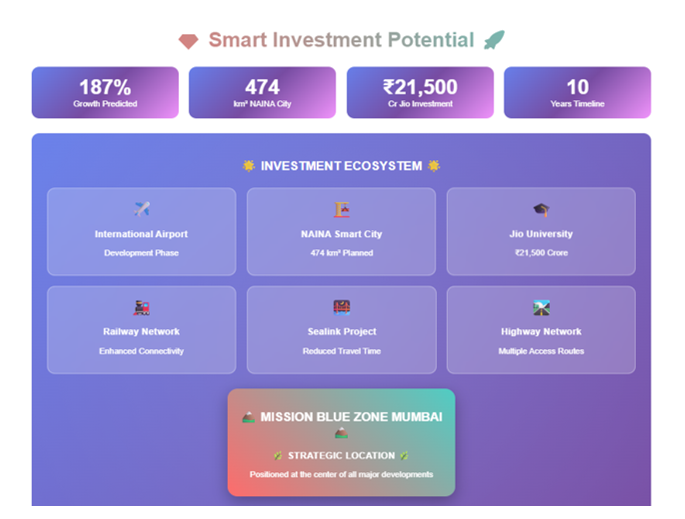Select the 10 Years Timeline stat card
Viewport: 685px width, 519px height.
point(578,93)
